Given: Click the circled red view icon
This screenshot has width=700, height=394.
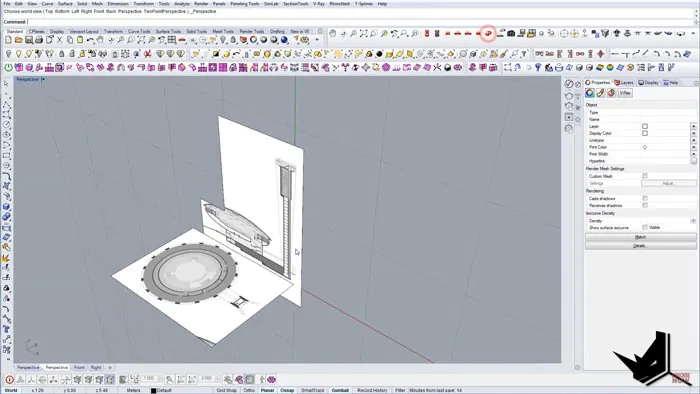Looking at the screenshot, I should click(488, 33).
